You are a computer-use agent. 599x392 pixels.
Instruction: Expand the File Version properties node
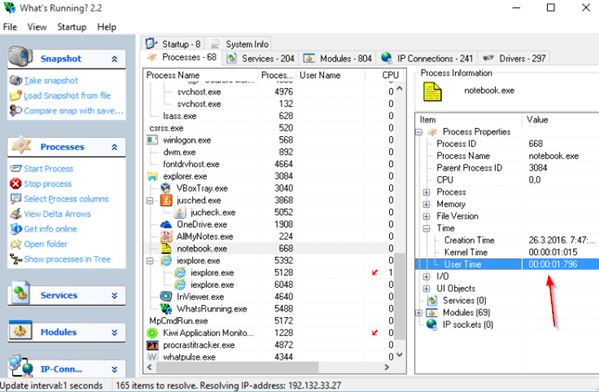click(x=426, y=216)
